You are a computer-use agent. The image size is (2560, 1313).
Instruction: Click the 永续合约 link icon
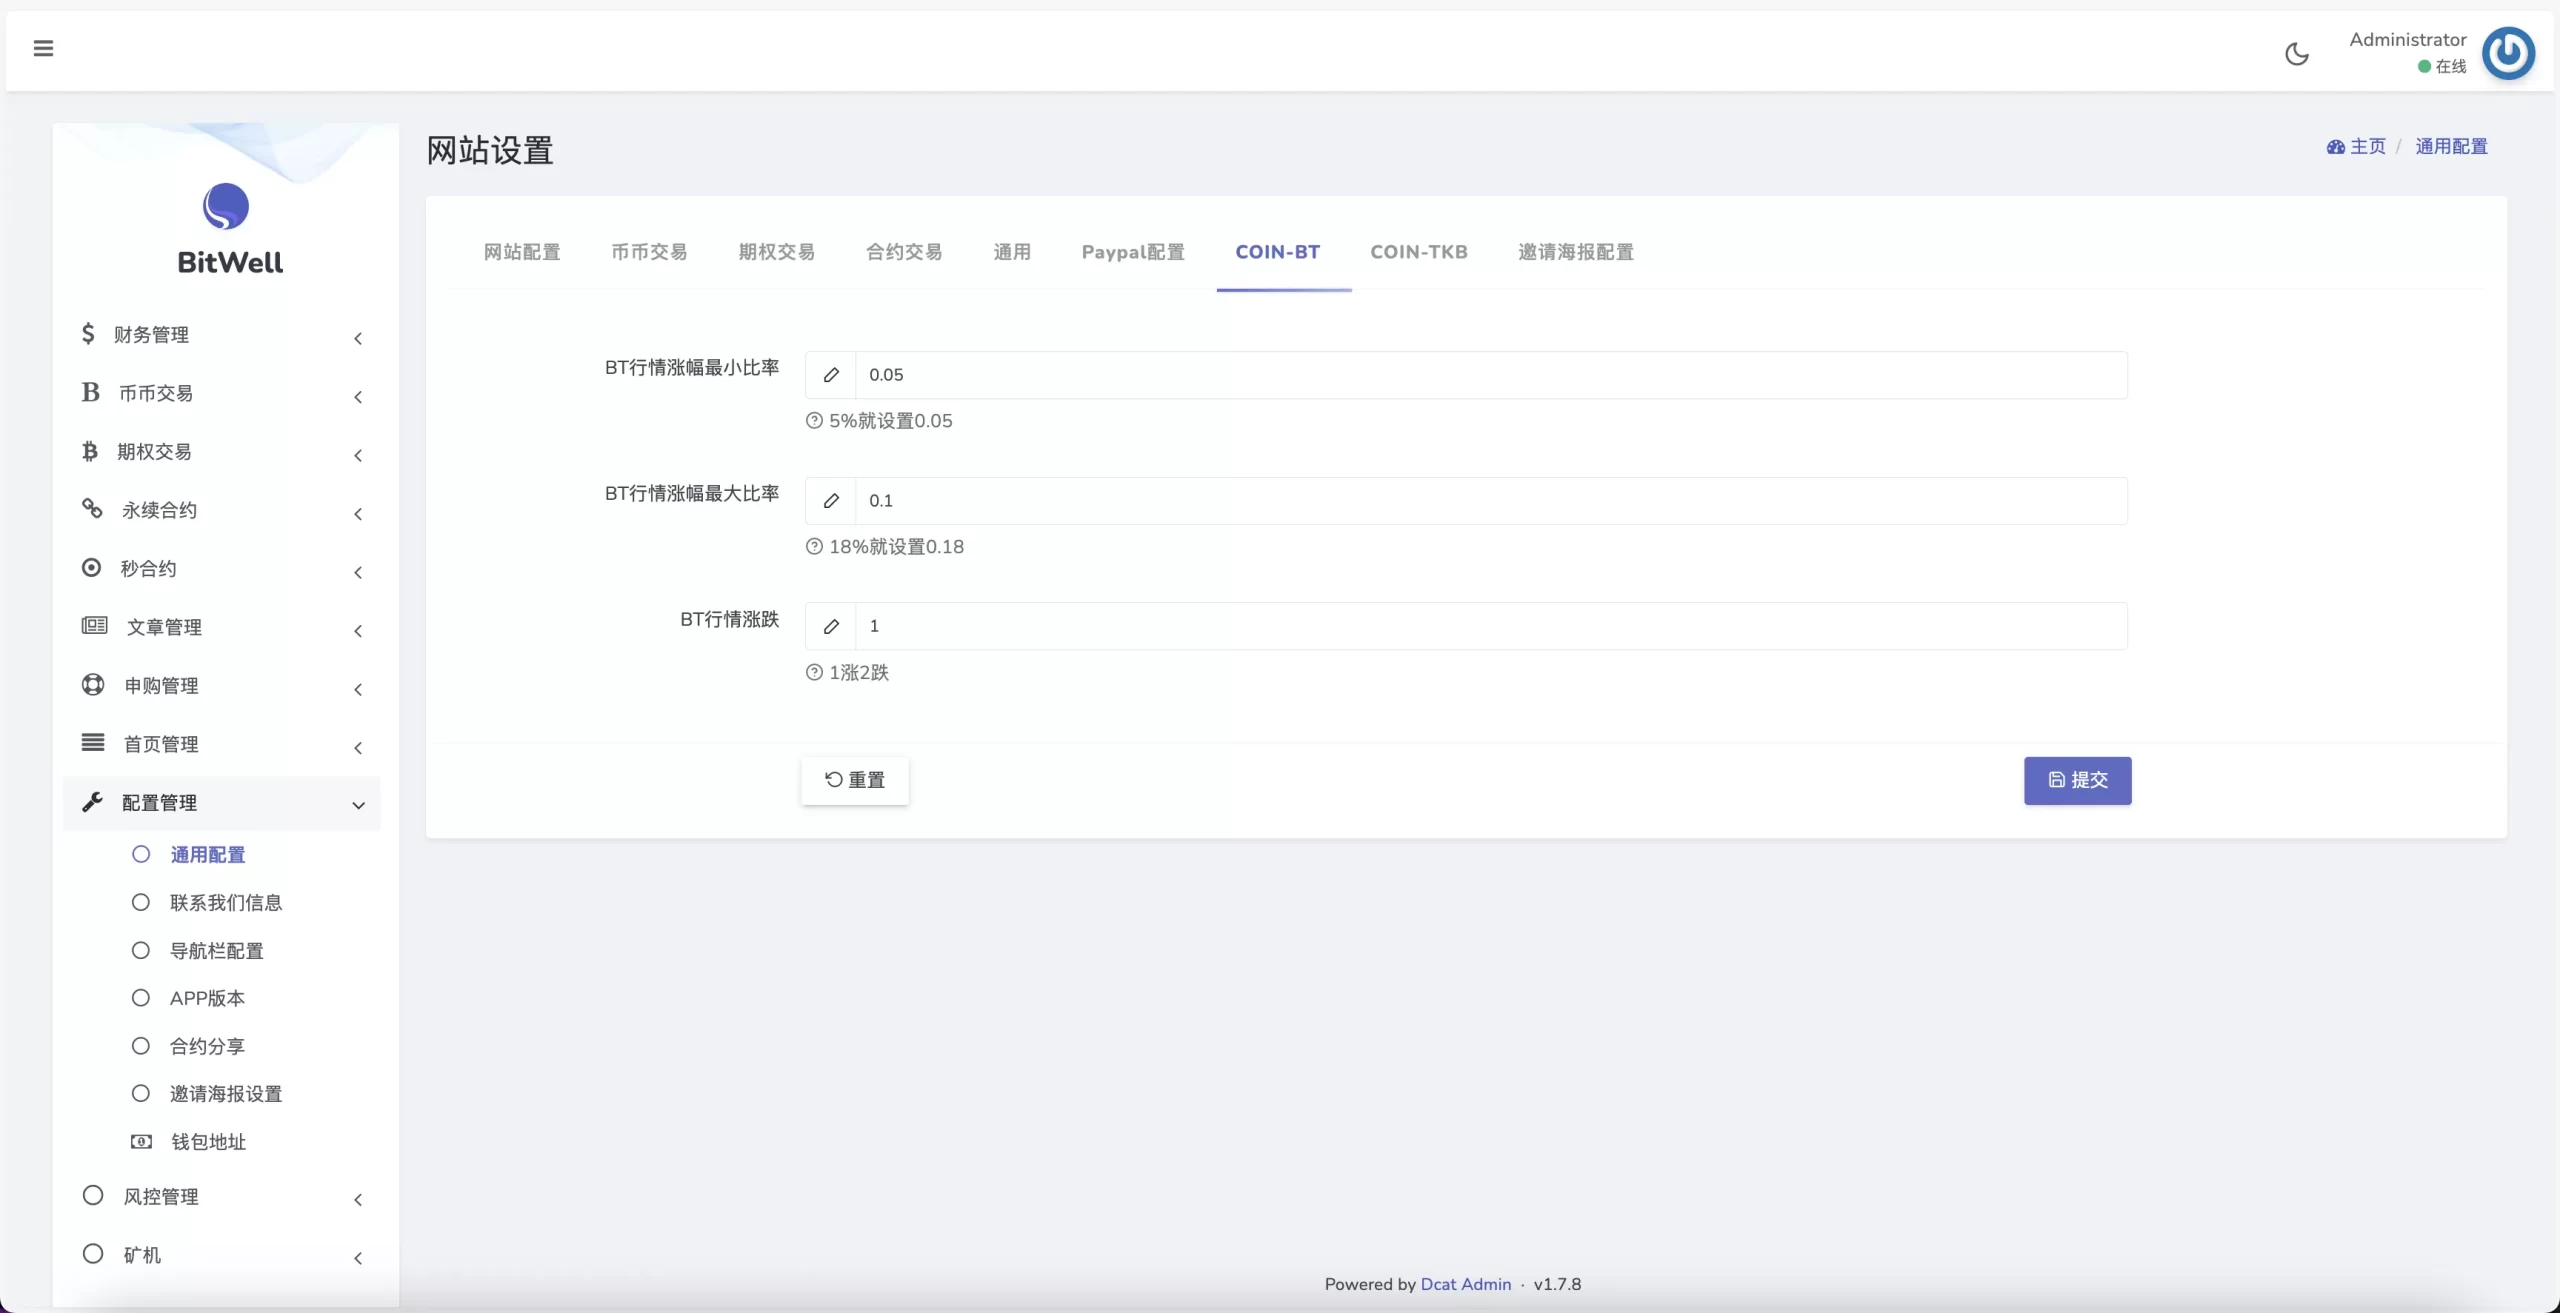(92, 509)
